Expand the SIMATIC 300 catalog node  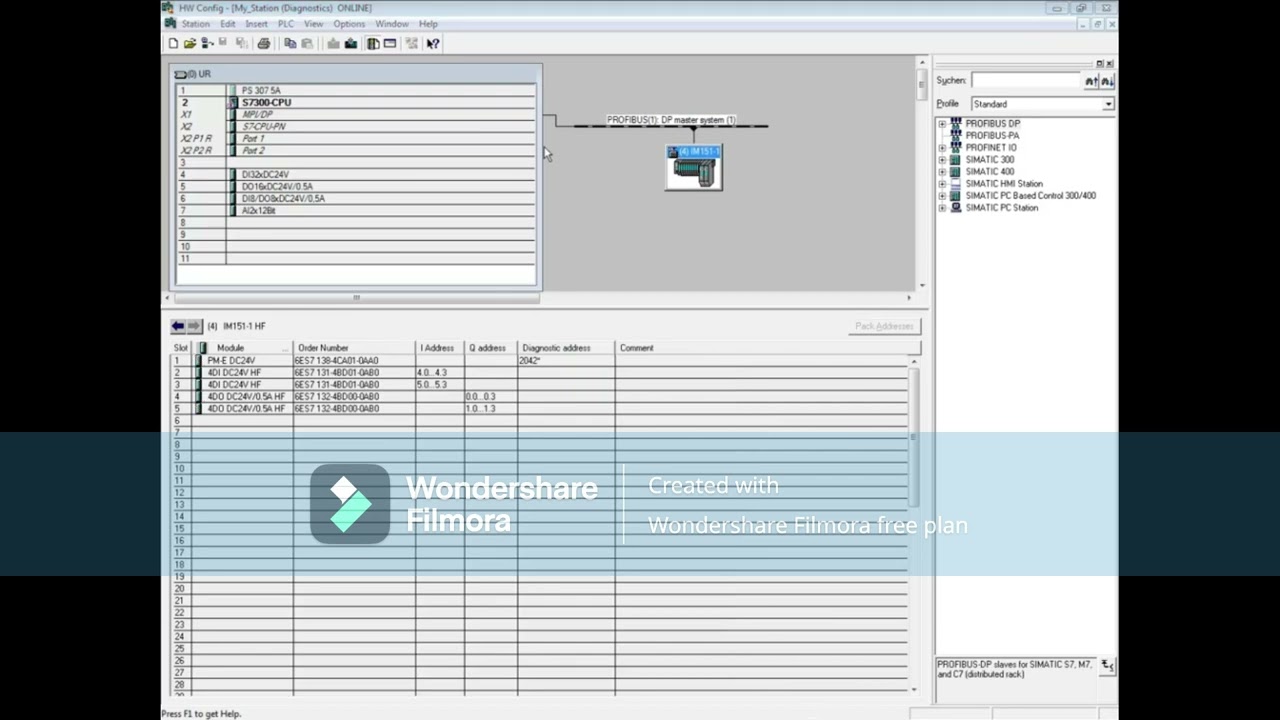(x=942, y=160)
